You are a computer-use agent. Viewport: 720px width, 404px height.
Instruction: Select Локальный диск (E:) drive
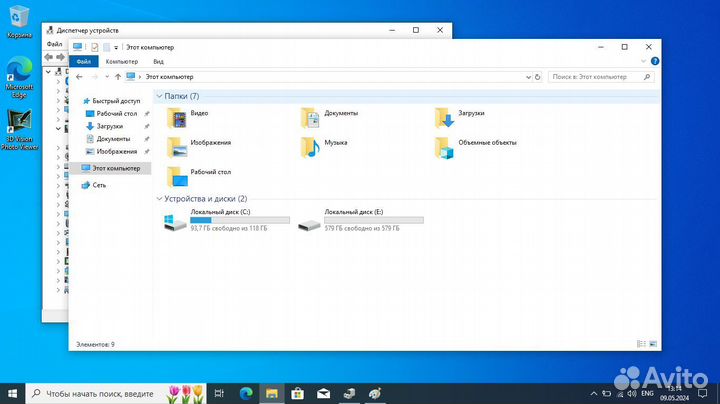[360, 220]
